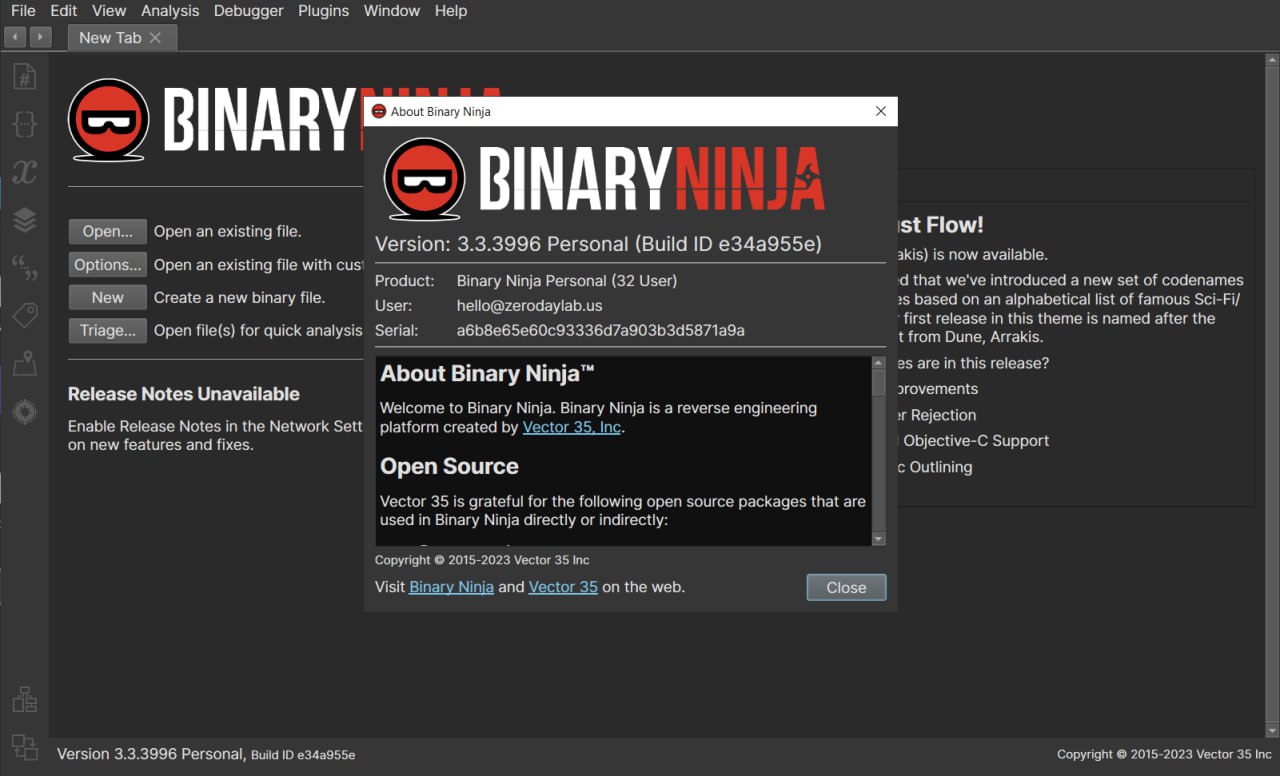This screenshot has width=1280, height=776.
Task: Navigate forward with the right arrow button
Action: (x=40, y=37)
